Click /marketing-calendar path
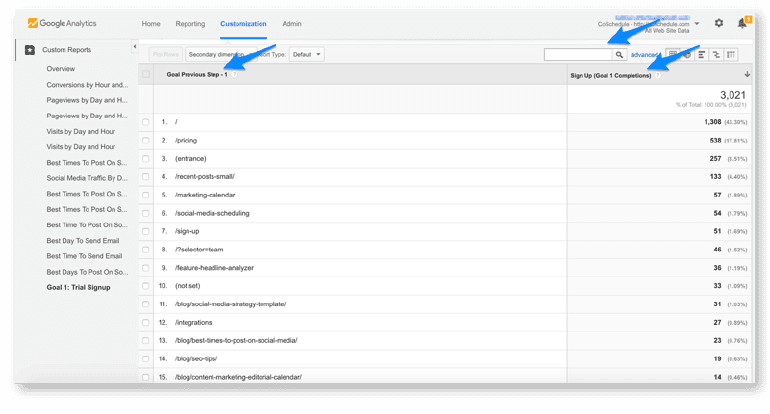770x414 pixels. [205, 195]
